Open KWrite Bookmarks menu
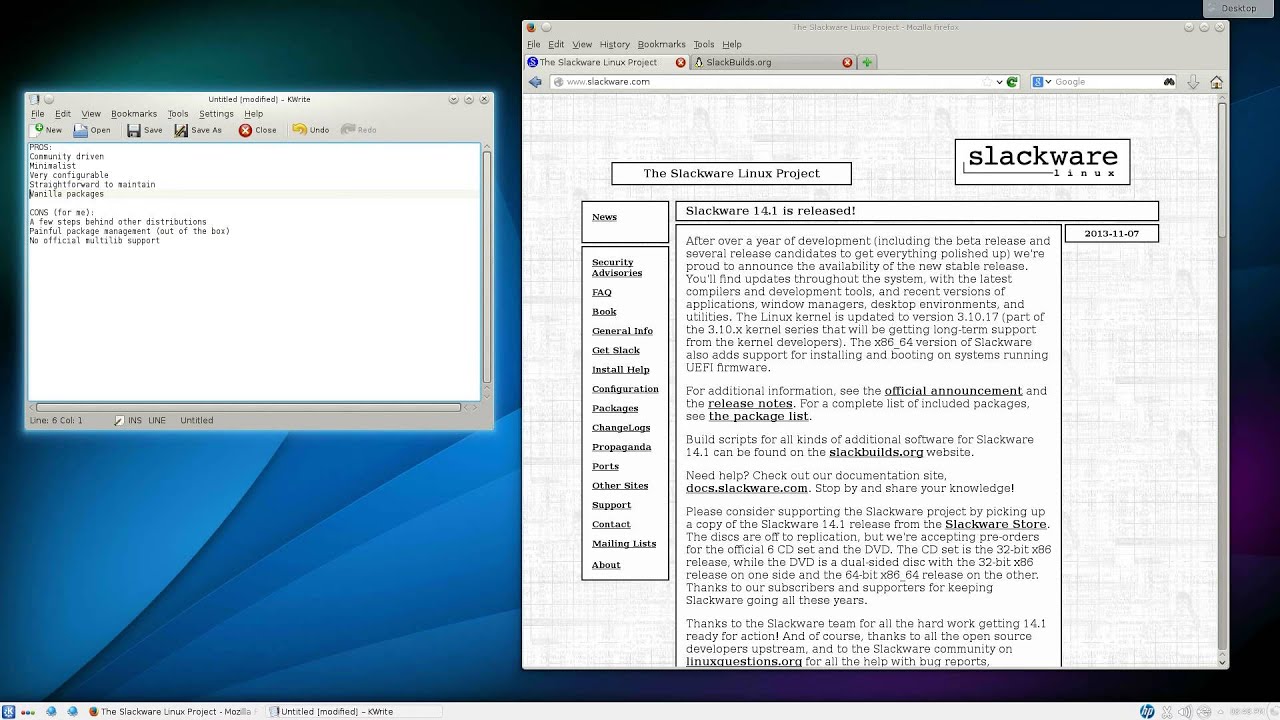 (x=134, y=114)
